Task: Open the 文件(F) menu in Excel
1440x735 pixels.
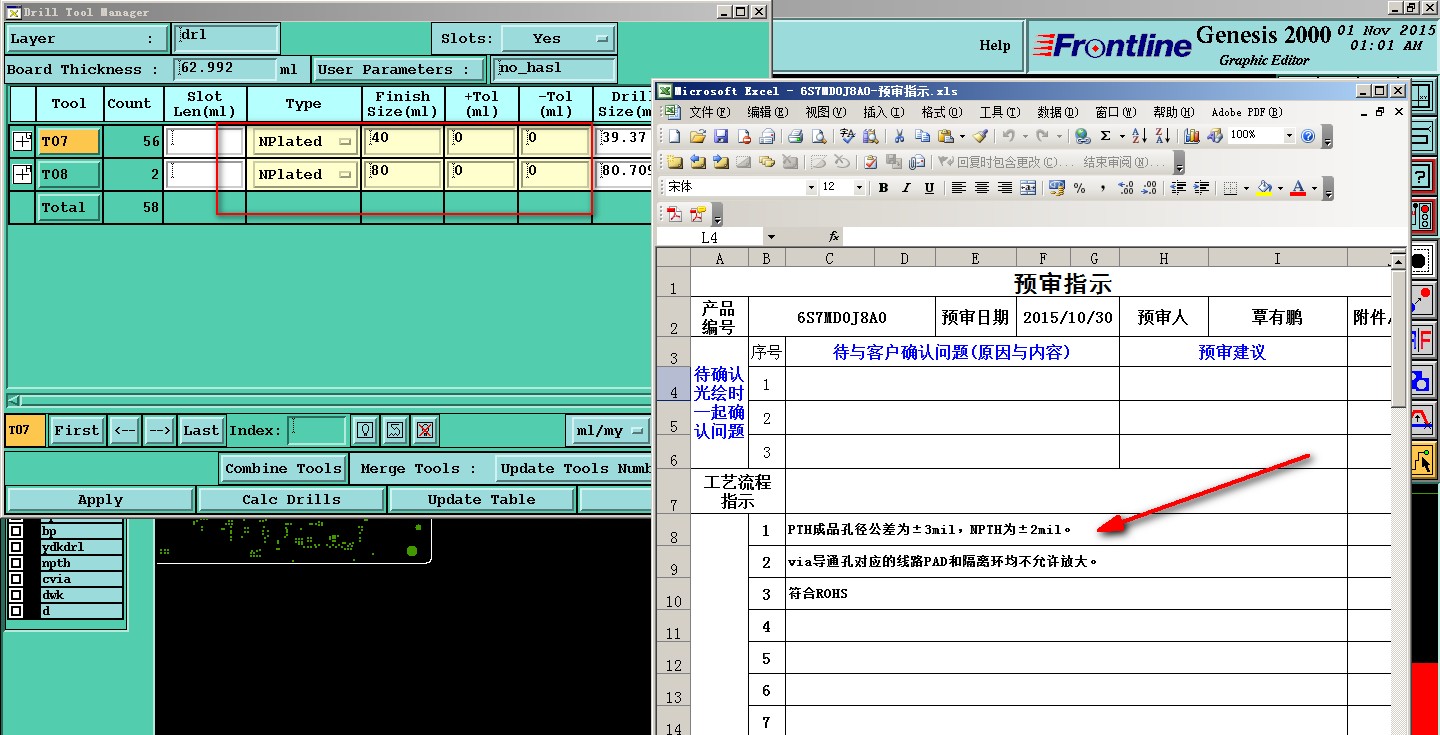Action: pos(708,112)
